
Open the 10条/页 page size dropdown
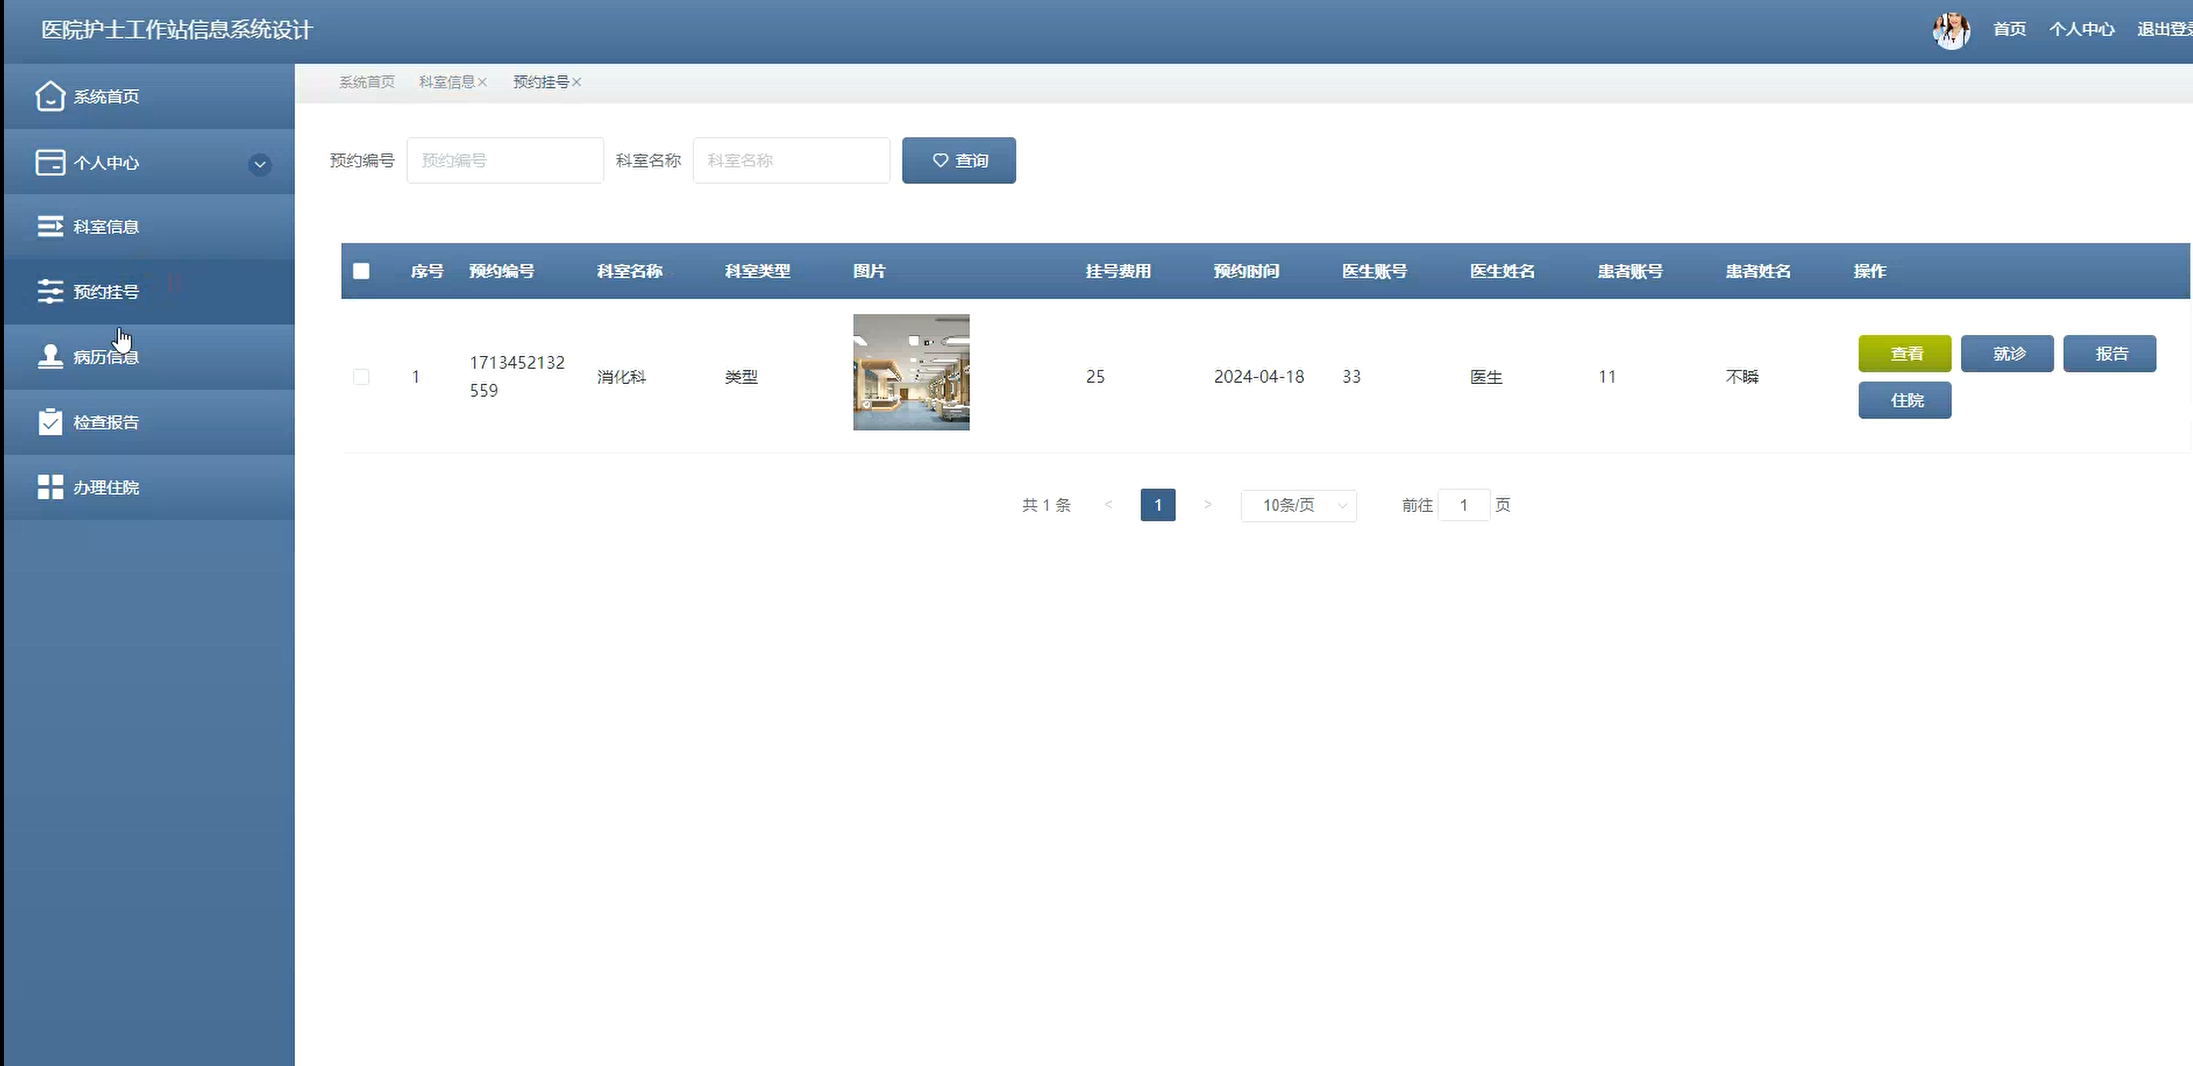pos(1298,505)
